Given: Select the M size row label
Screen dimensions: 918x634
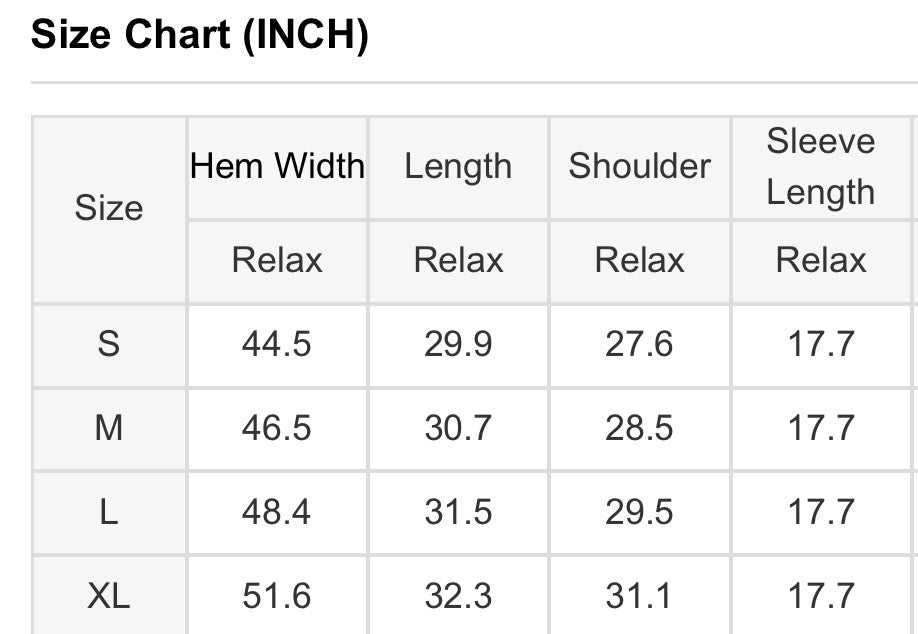Looking at the screenshot, I should pos(109,428).
